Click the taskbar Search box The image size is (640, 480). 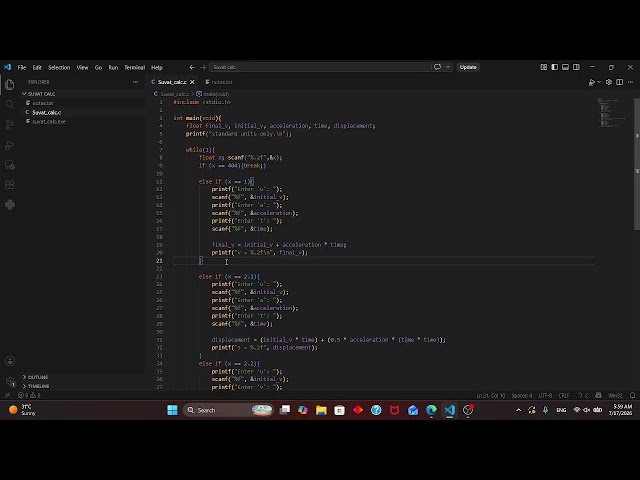[229, 410]
